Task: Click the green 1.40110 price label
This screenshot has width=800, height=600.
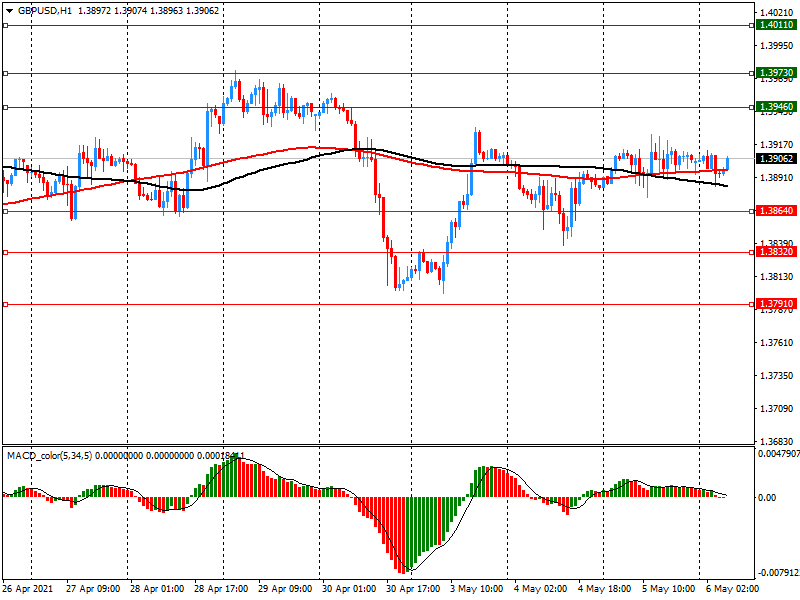Action: 776,25
